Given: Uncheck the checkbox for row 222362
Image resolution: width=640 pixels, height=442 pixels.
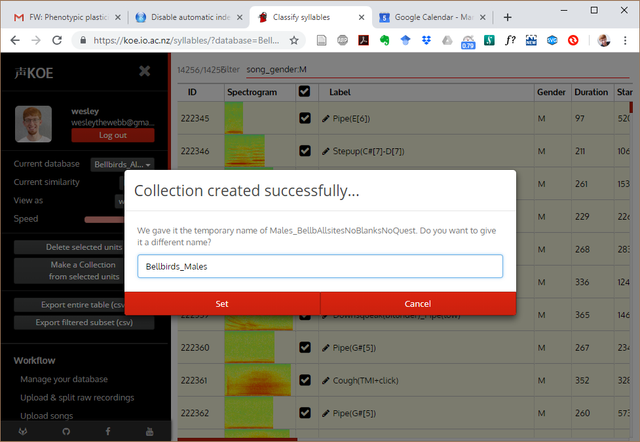Looking at the screenshot, I should coord(304,413).
